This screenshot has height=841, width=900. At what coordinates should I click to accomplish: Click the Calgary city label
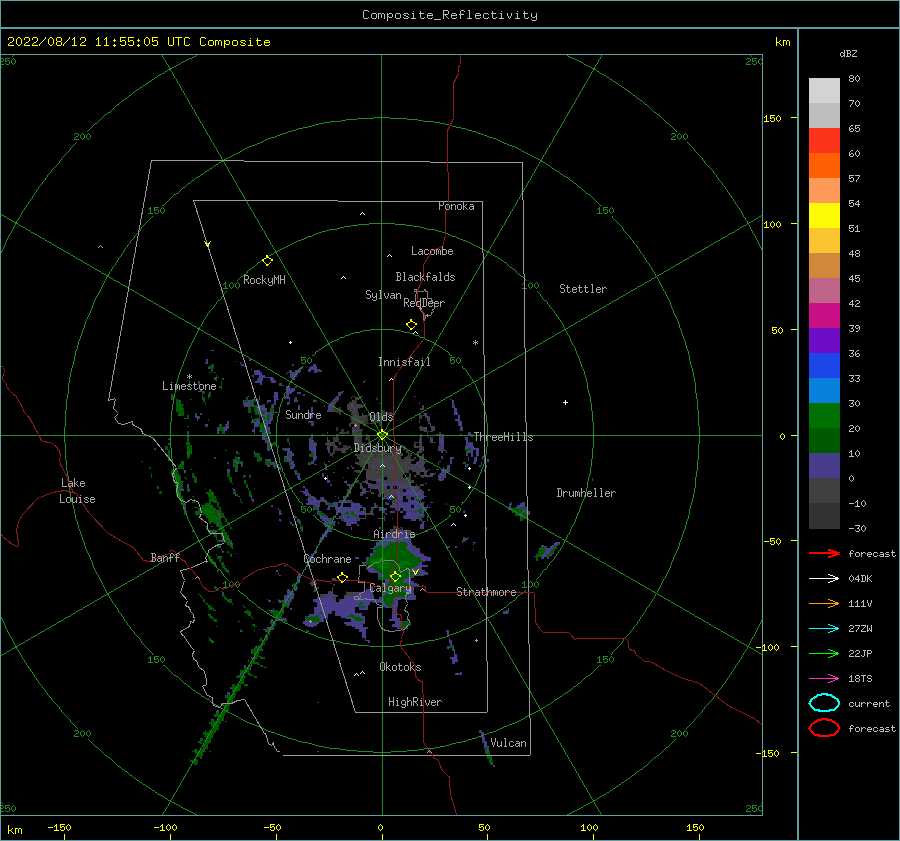(x=390, y=588)
